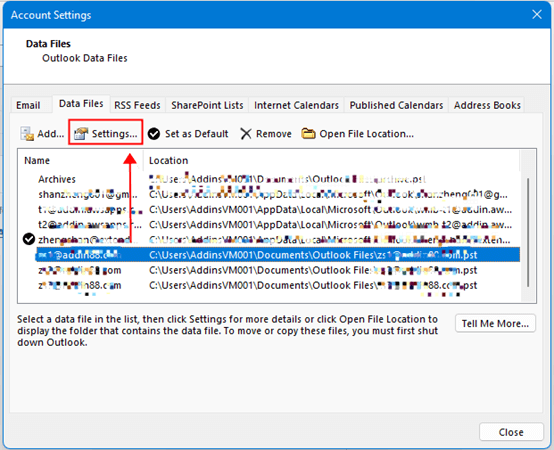The image size is (554, 450).
Task: Select the last row ending in 88.com
Action: 268,285
